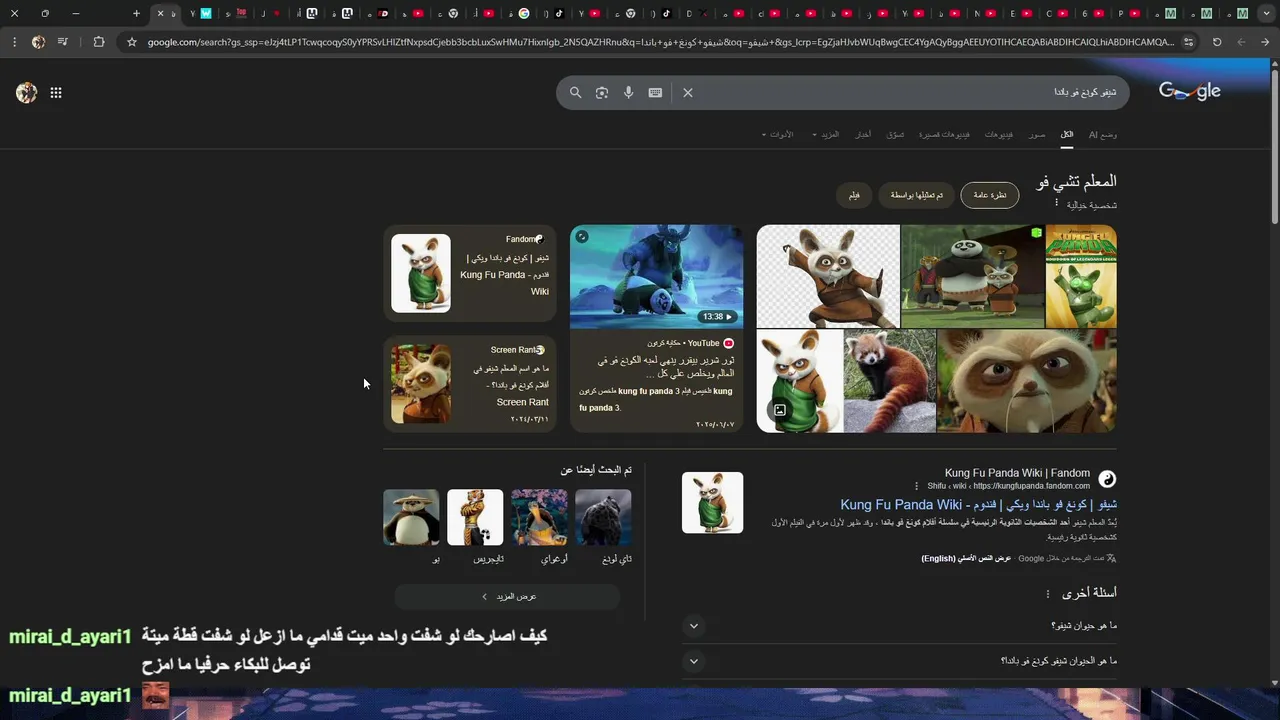
Task: Click the address bar URL
Action: point(660,42)
